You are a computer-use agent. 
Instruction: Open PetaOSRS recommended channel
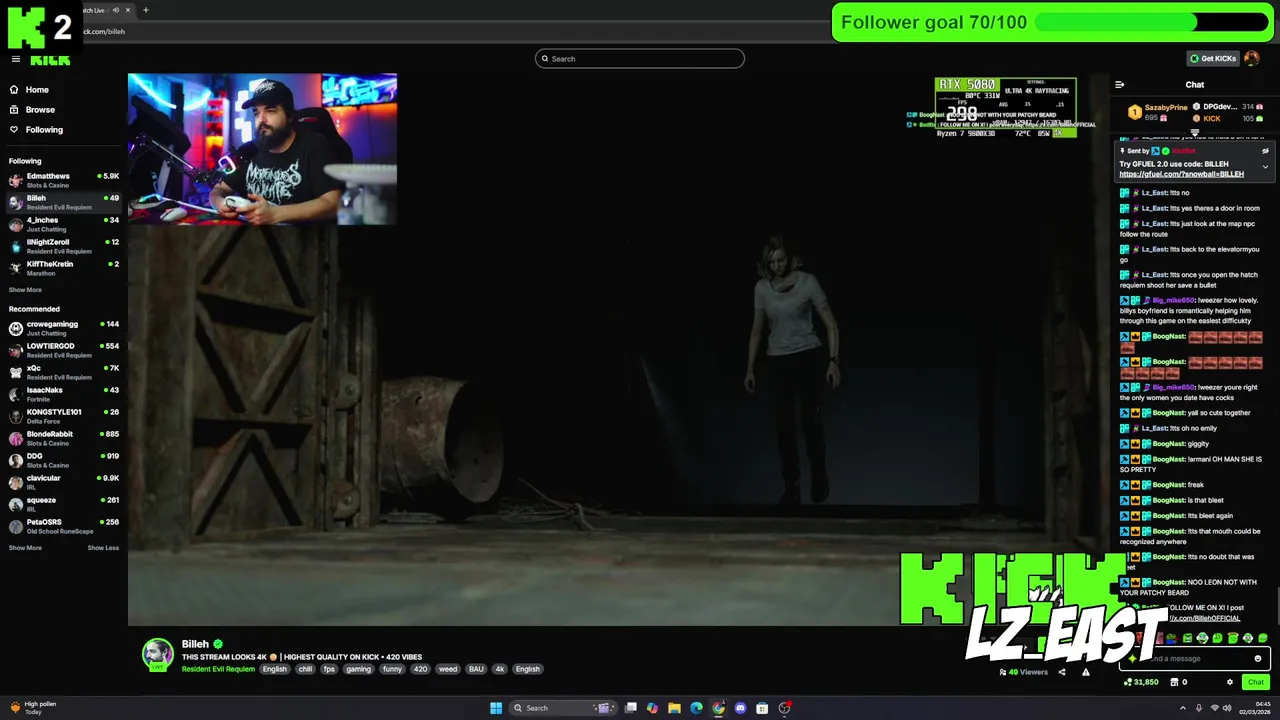pyautogui.click(x=63, y=526)
